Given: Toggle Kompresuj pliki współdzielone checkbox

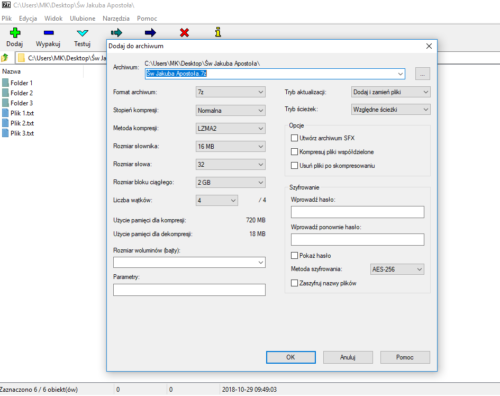Looking at the screenshot, I should click(294, 152).
